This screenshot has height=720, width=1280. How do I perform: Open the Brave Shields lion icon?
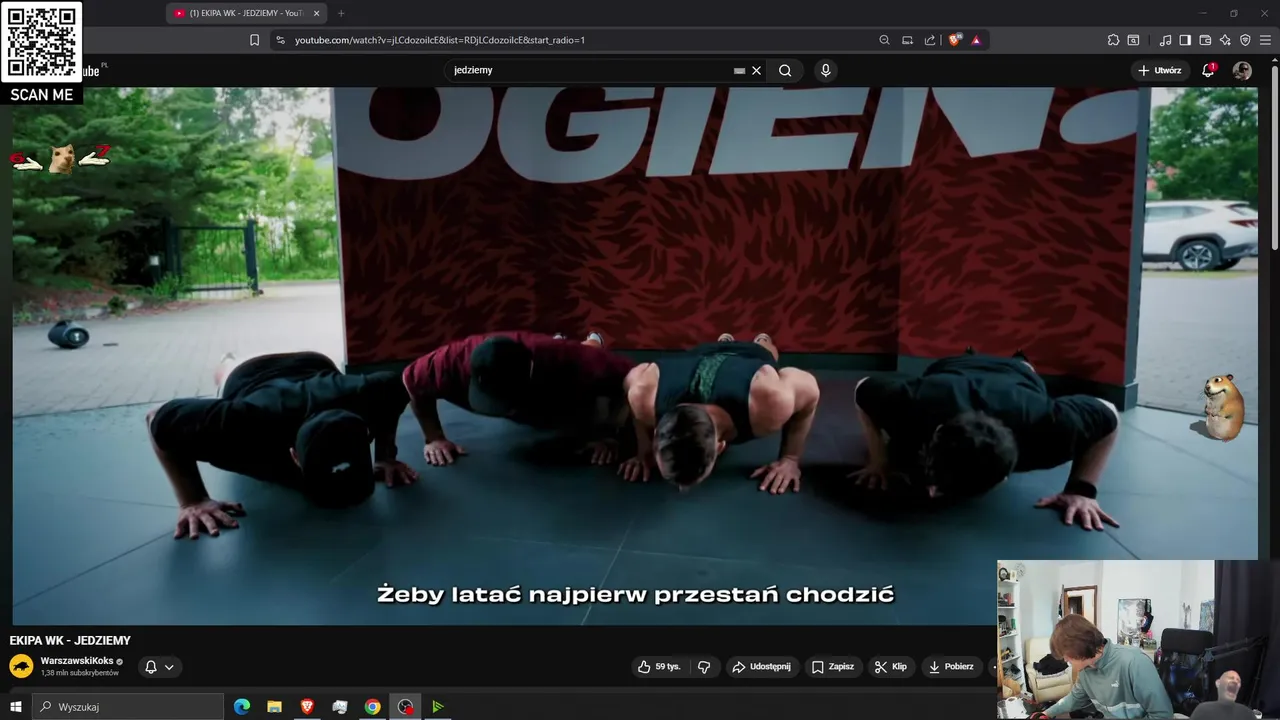coord(955,40)
